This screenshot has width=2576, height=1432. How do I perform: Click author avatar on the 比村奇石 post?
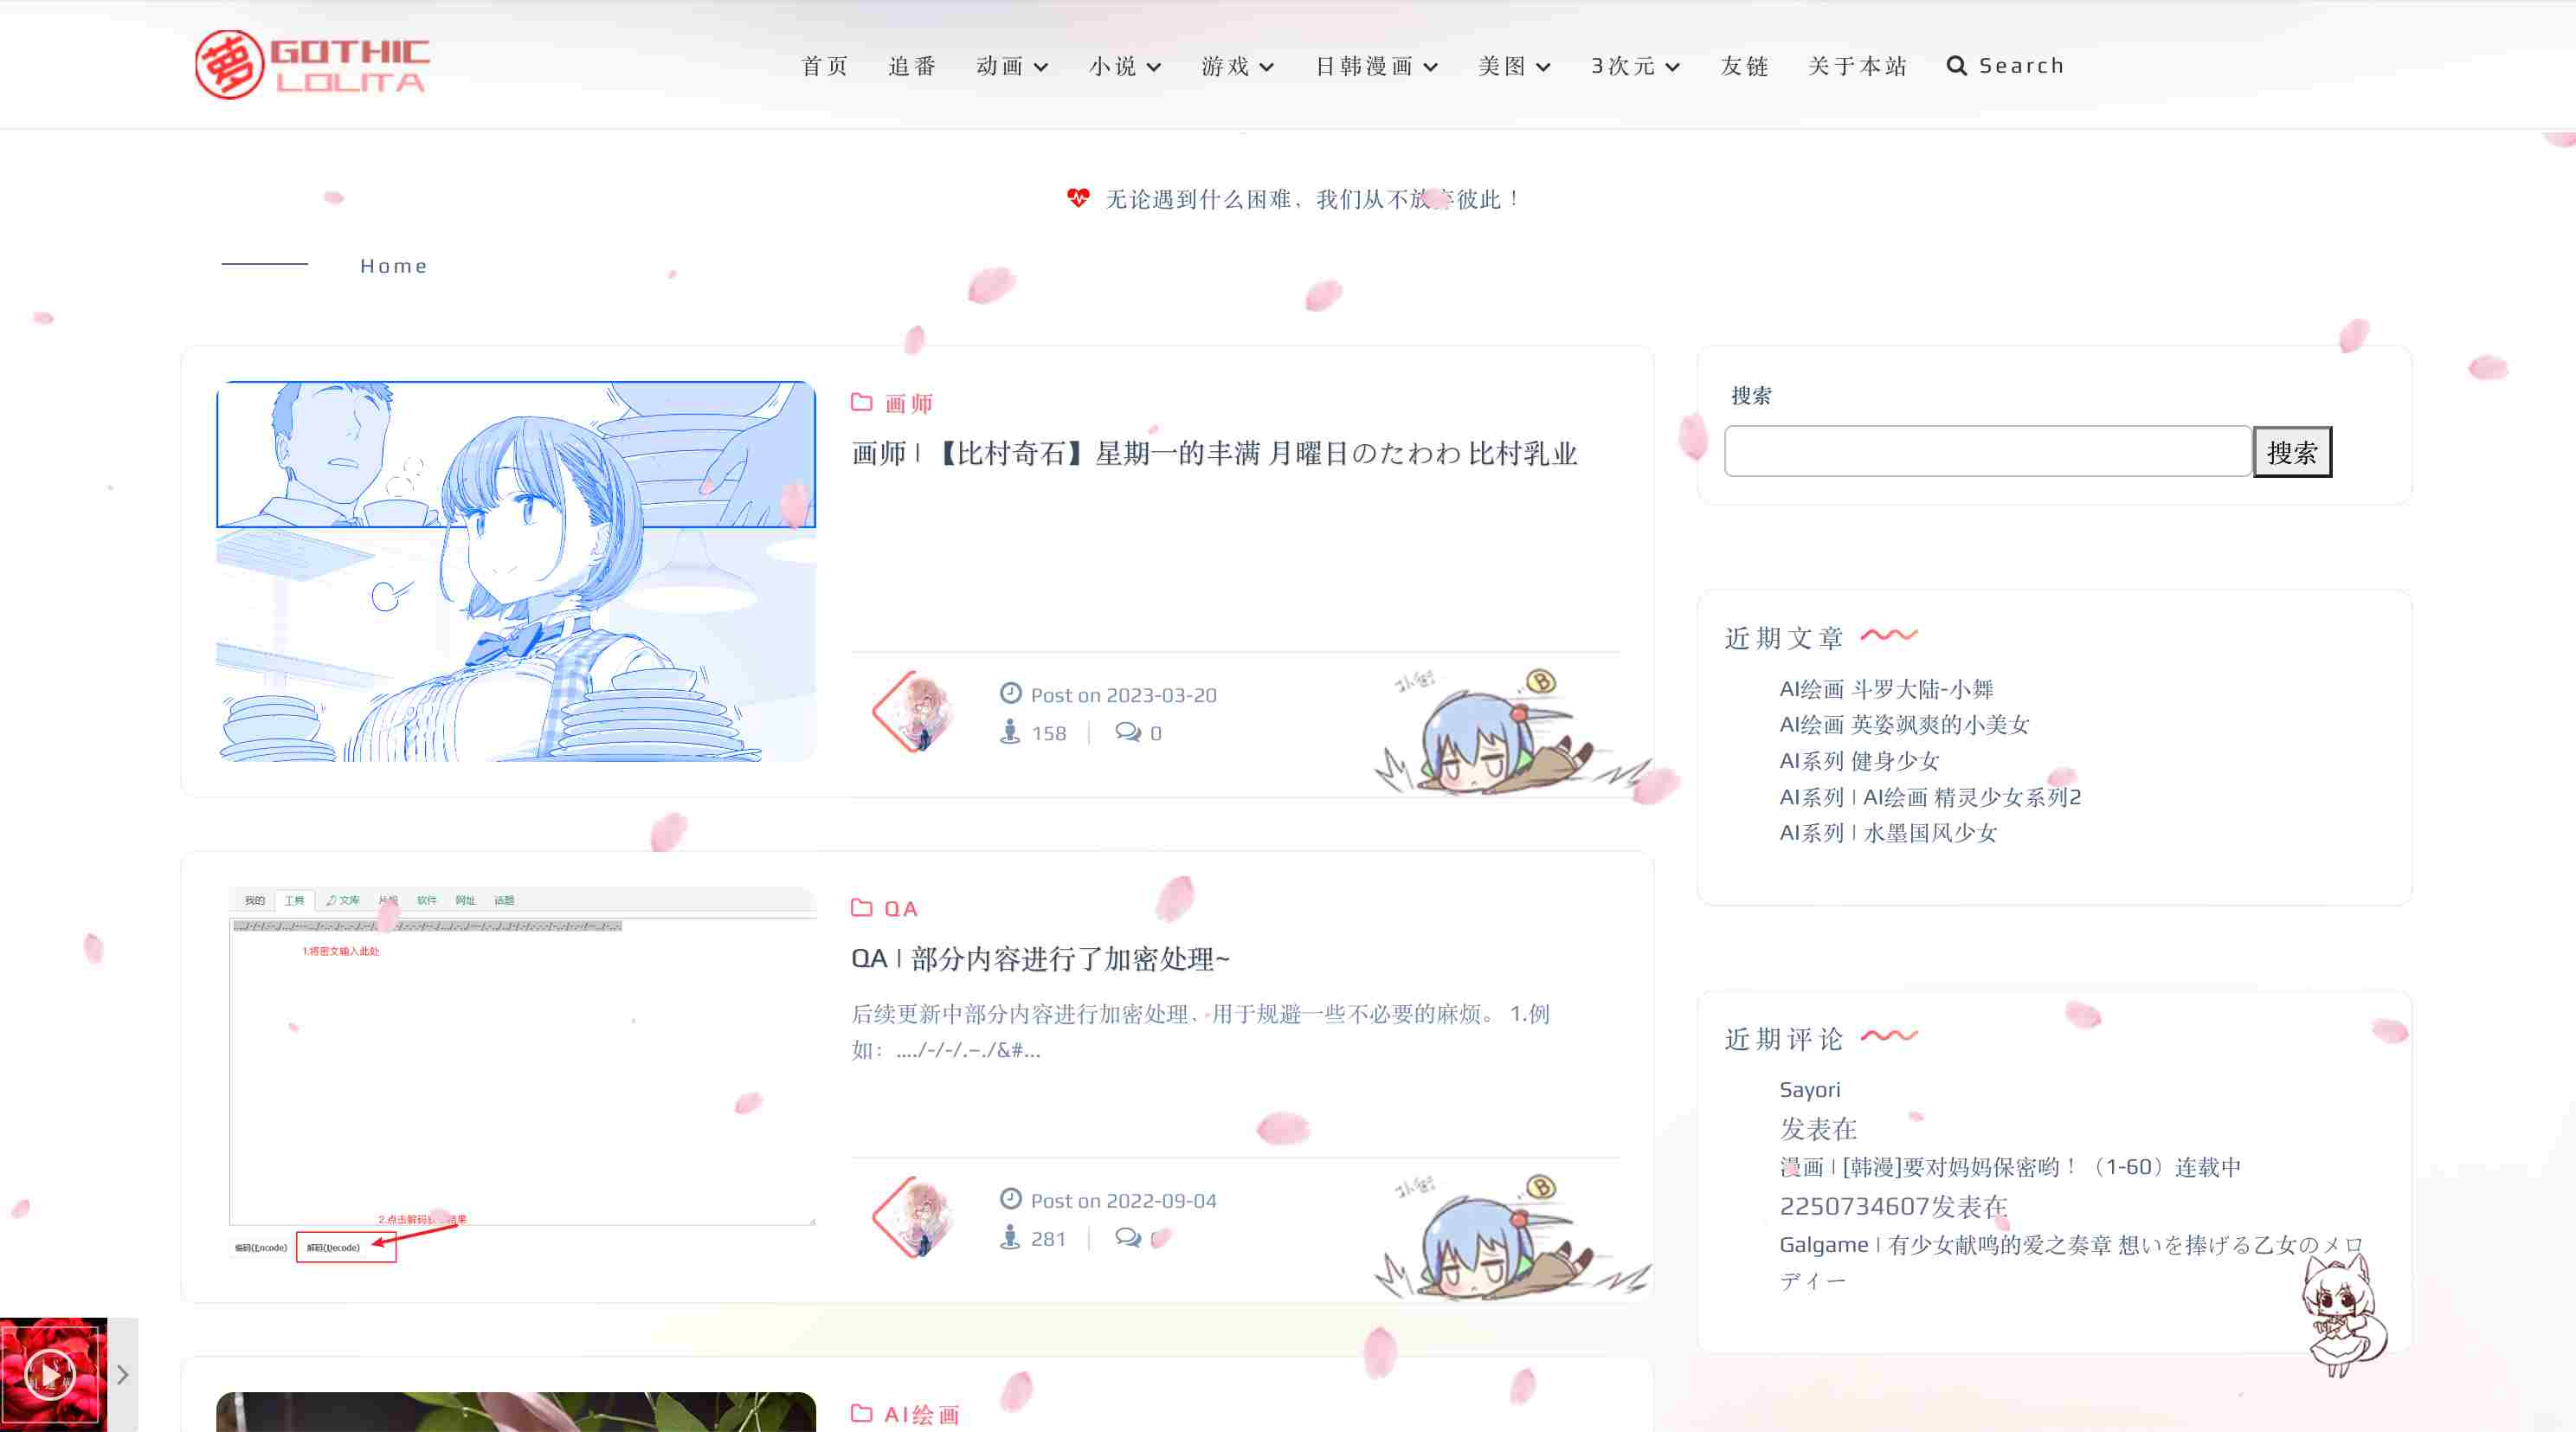914,711
